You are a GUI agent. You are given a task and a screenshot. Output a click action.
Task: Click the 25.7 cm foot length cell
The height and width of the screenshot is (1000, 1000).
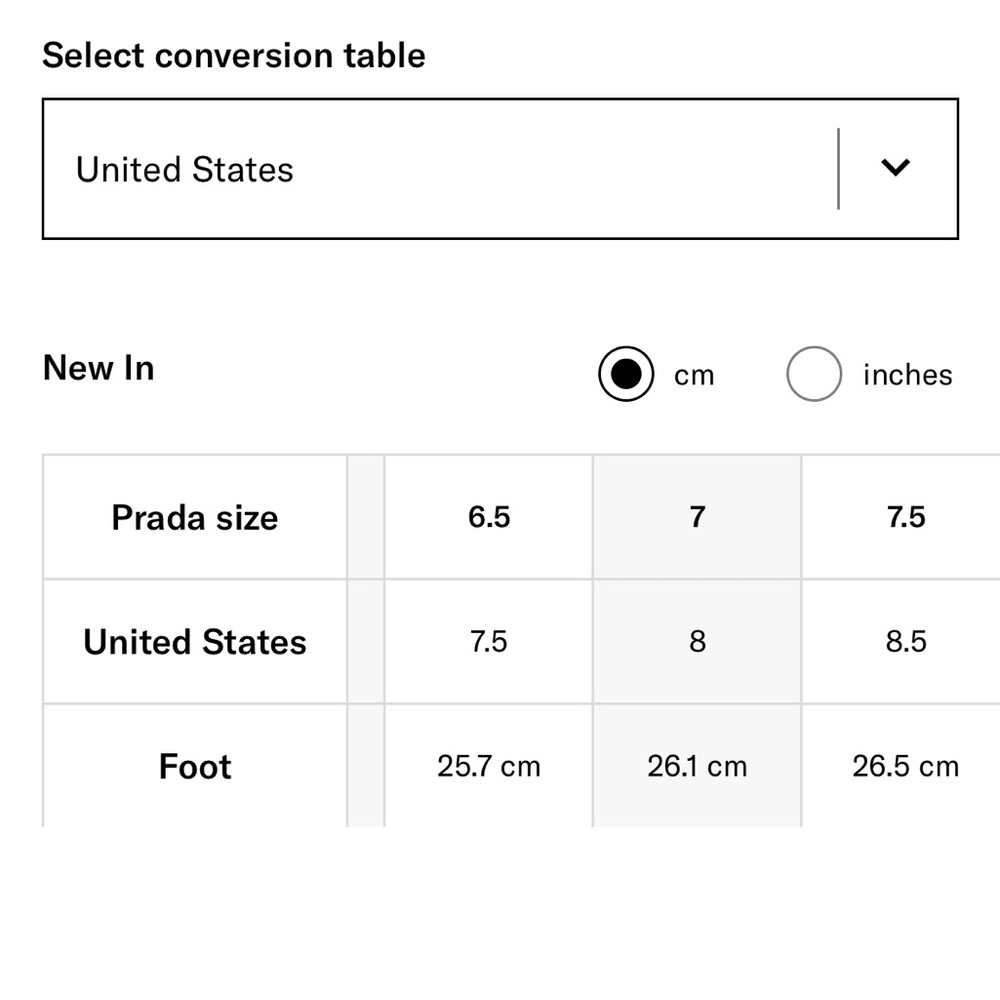point(489,766)
